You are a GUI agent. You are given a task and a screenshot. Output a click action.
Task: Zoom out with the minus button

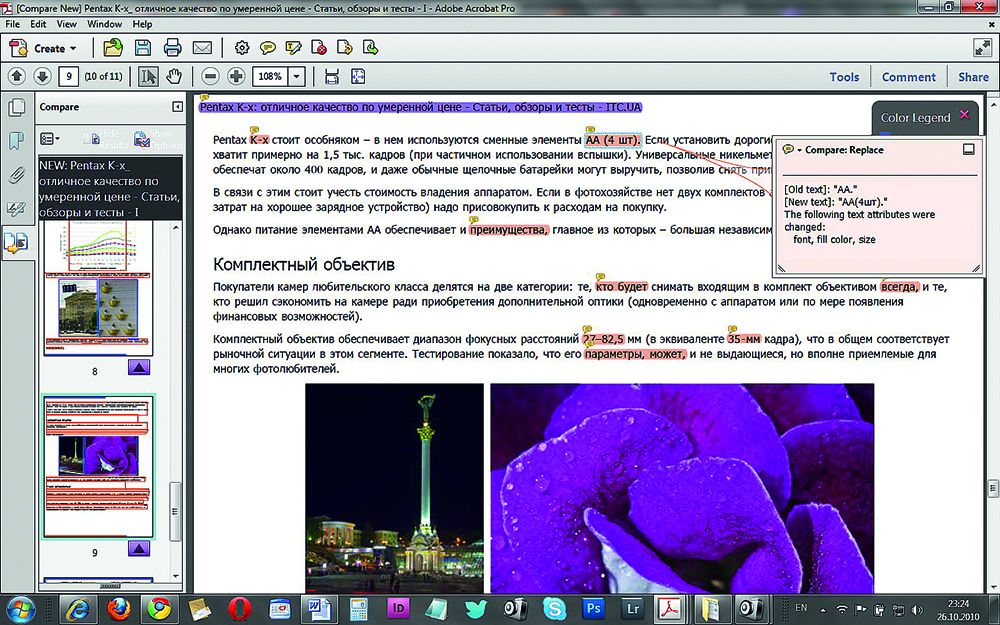[x=210, y=77]
